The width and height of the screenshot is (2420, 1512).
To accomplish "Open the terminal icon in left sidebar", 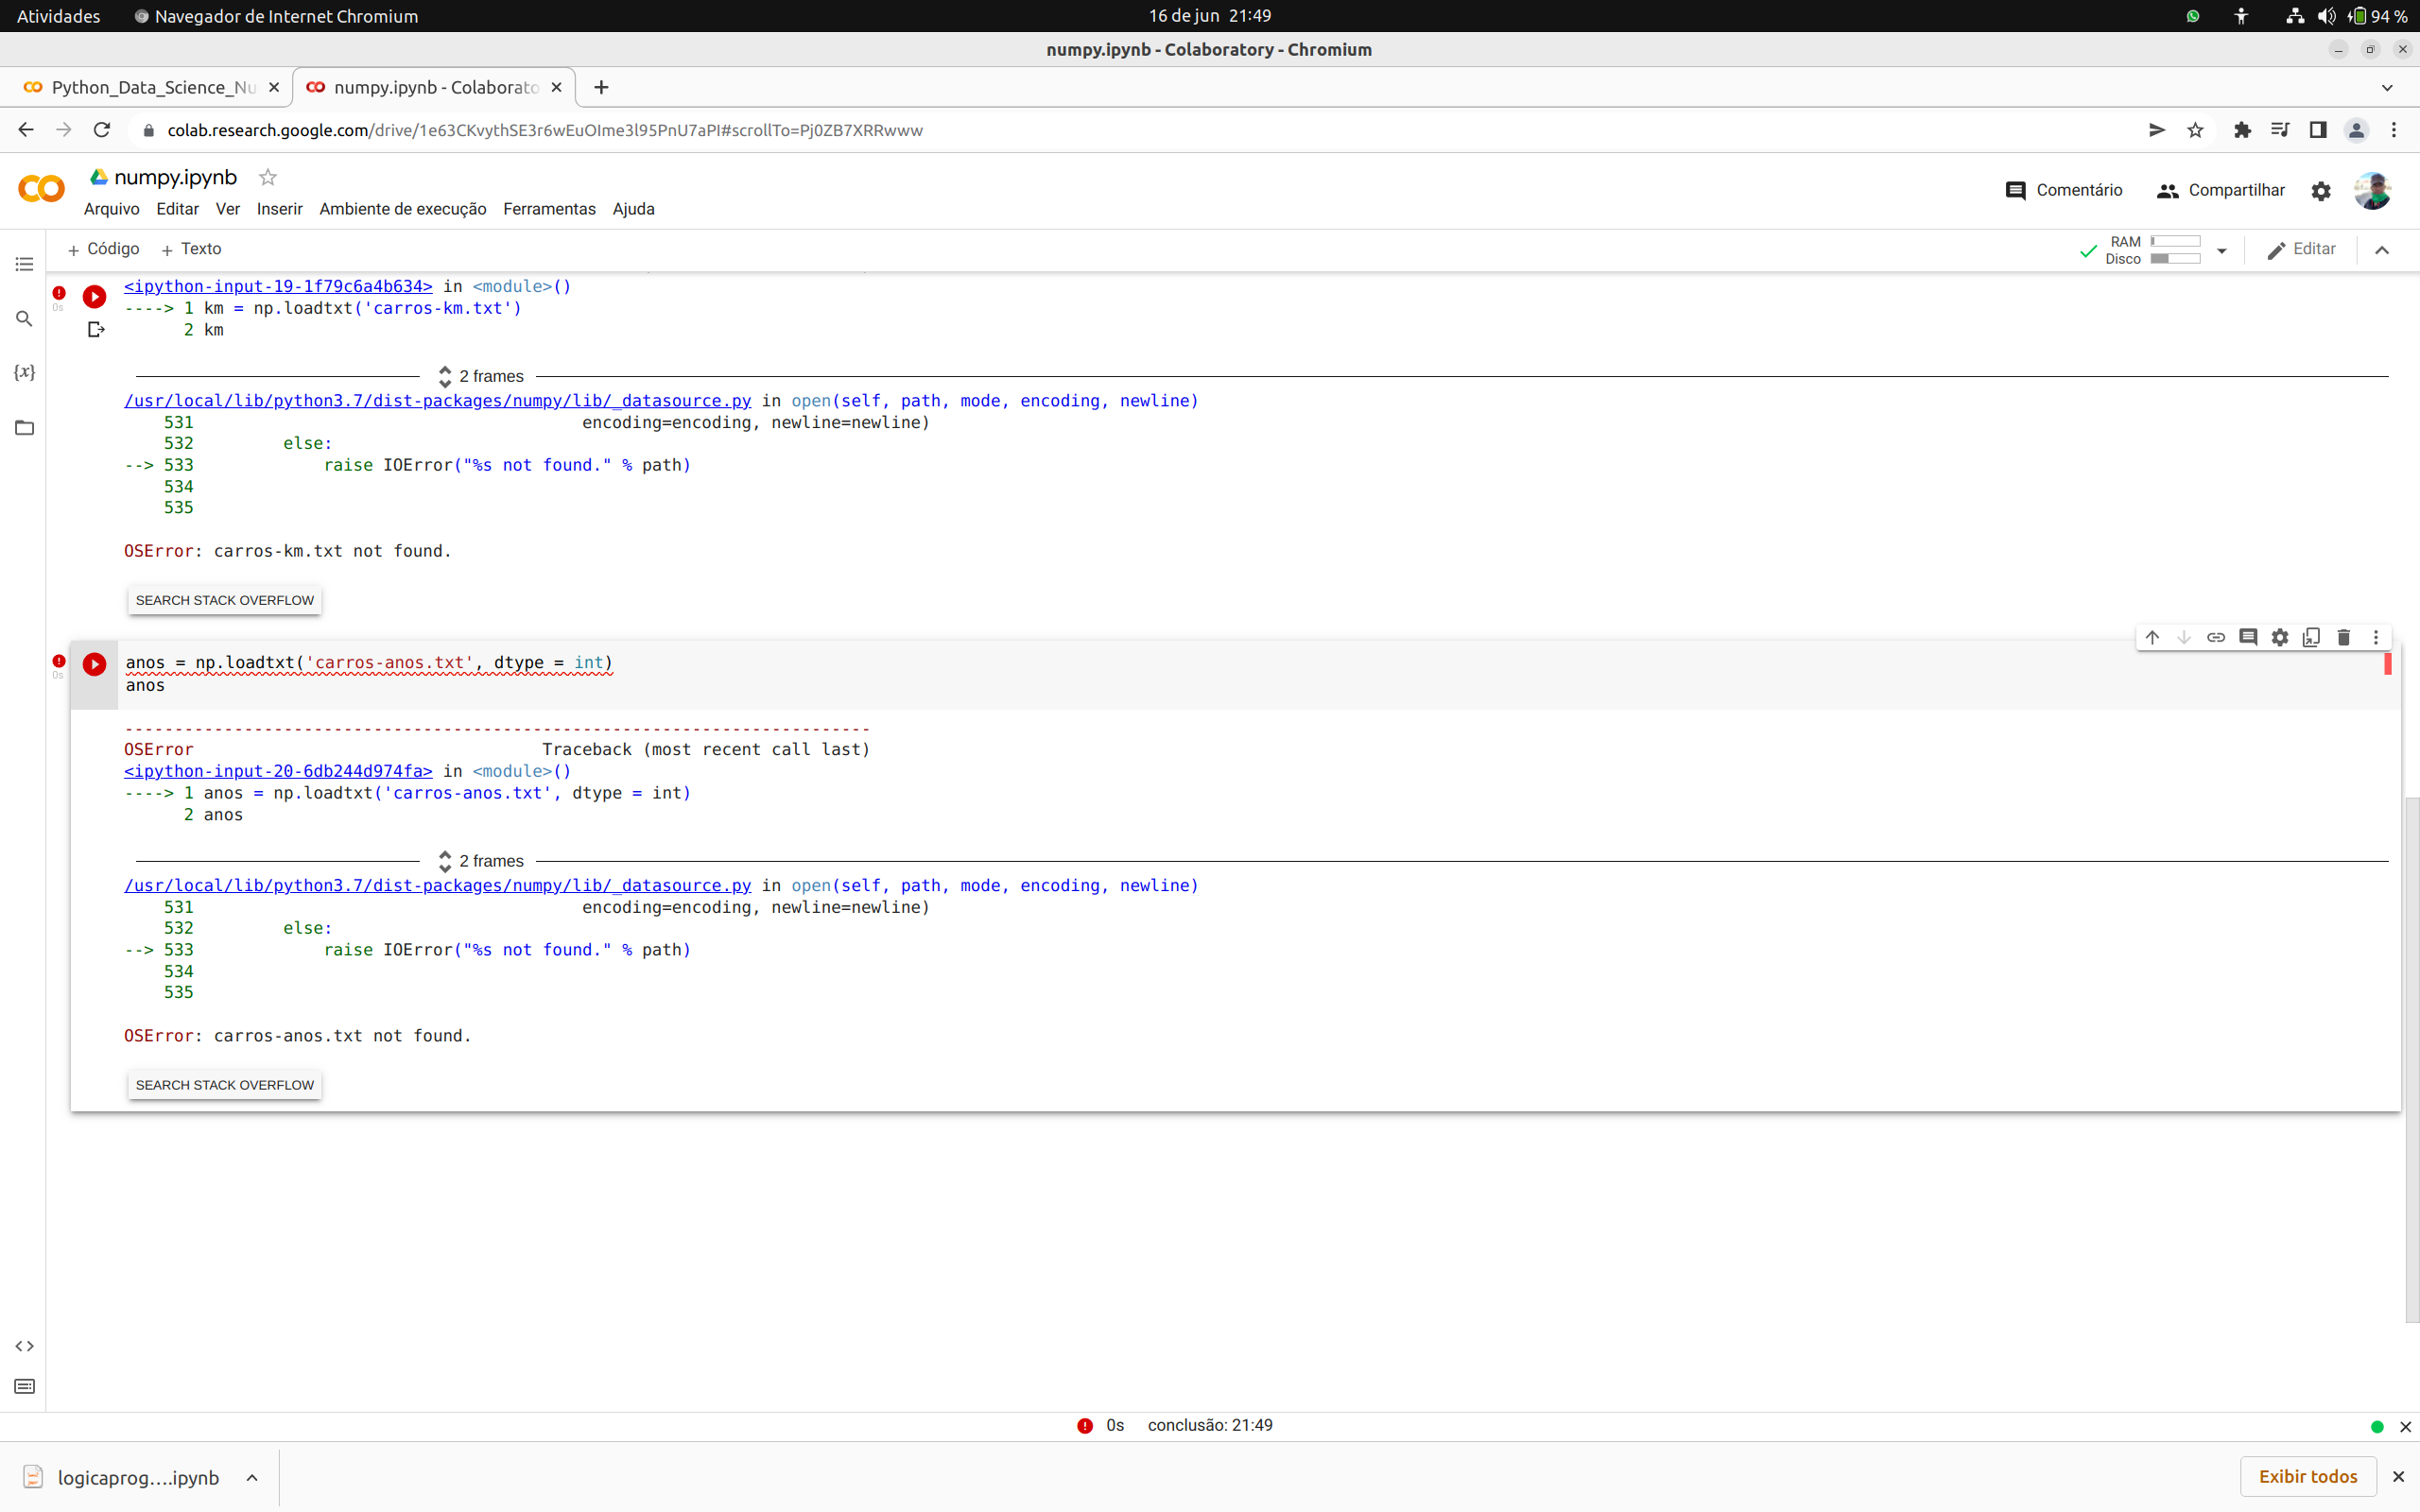I will click(x=24, y=1386).
